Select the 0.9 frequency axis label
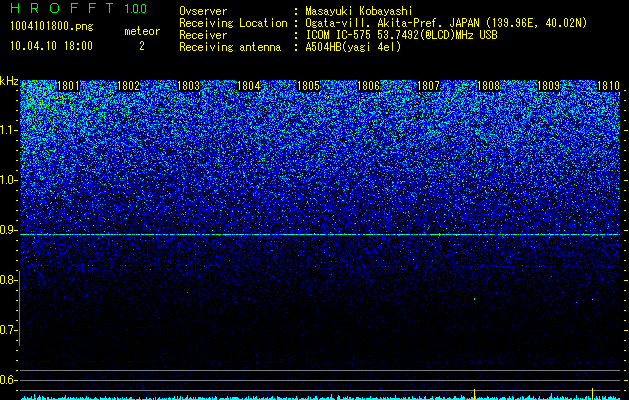629x400 pixels. [x=8, y=230]
